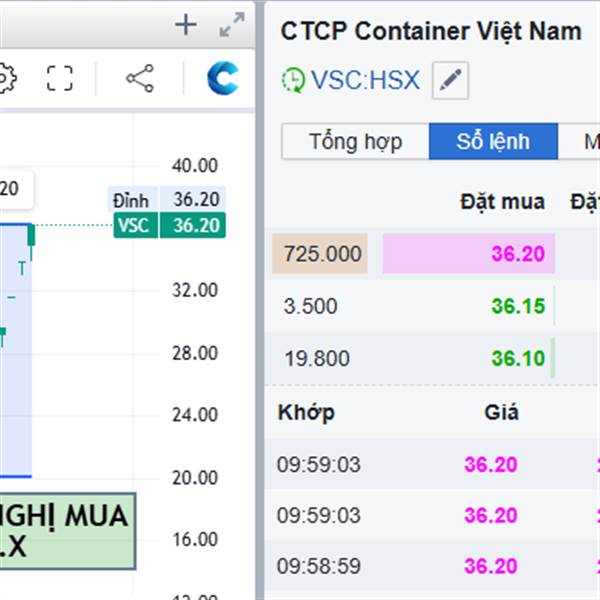
Task: Share the chart with the share icon
Action: coord(140,78)
